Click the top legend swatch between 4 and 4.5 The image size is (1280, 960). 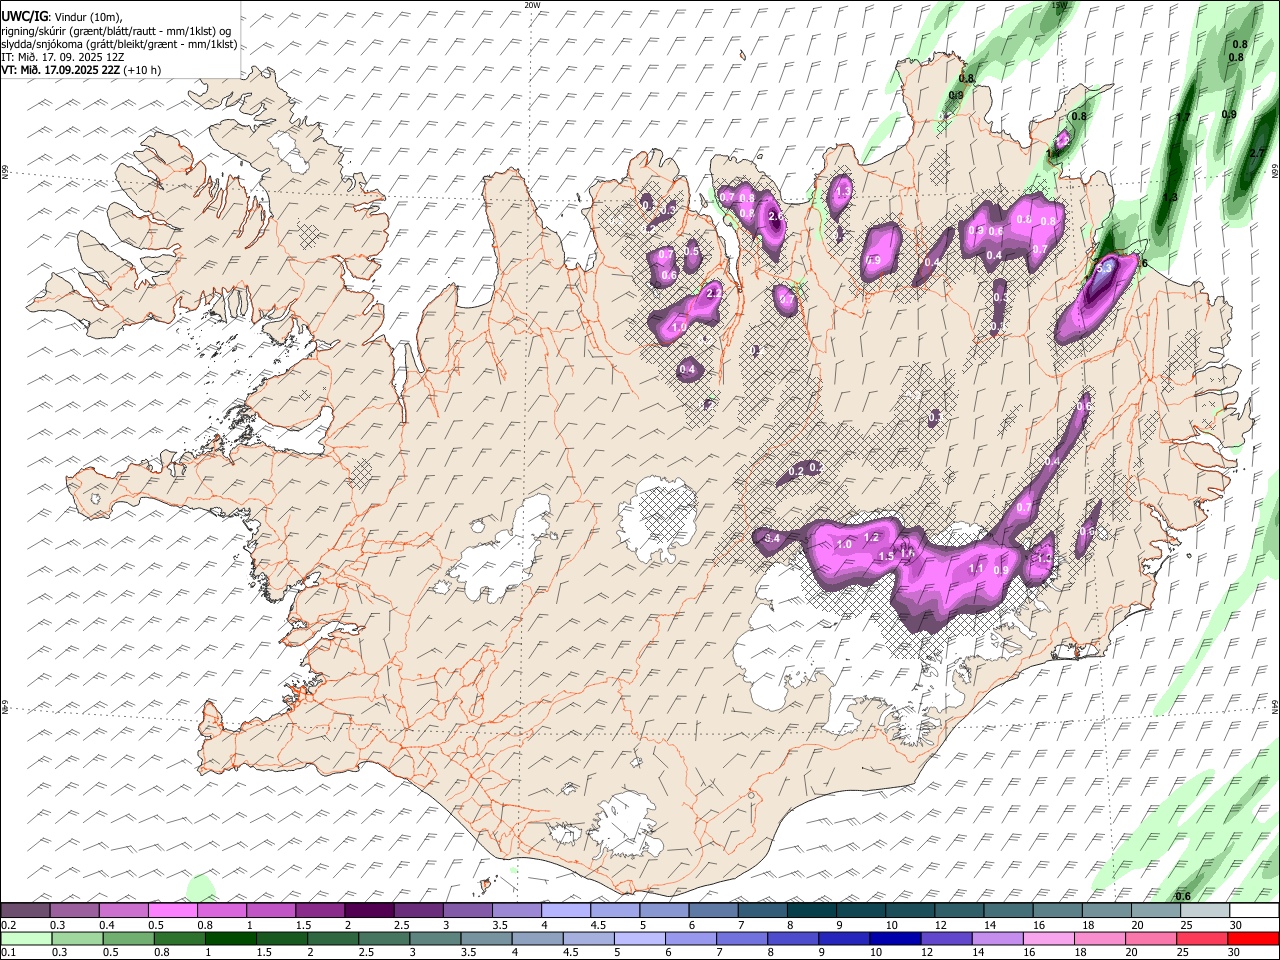tap(565, 911)
